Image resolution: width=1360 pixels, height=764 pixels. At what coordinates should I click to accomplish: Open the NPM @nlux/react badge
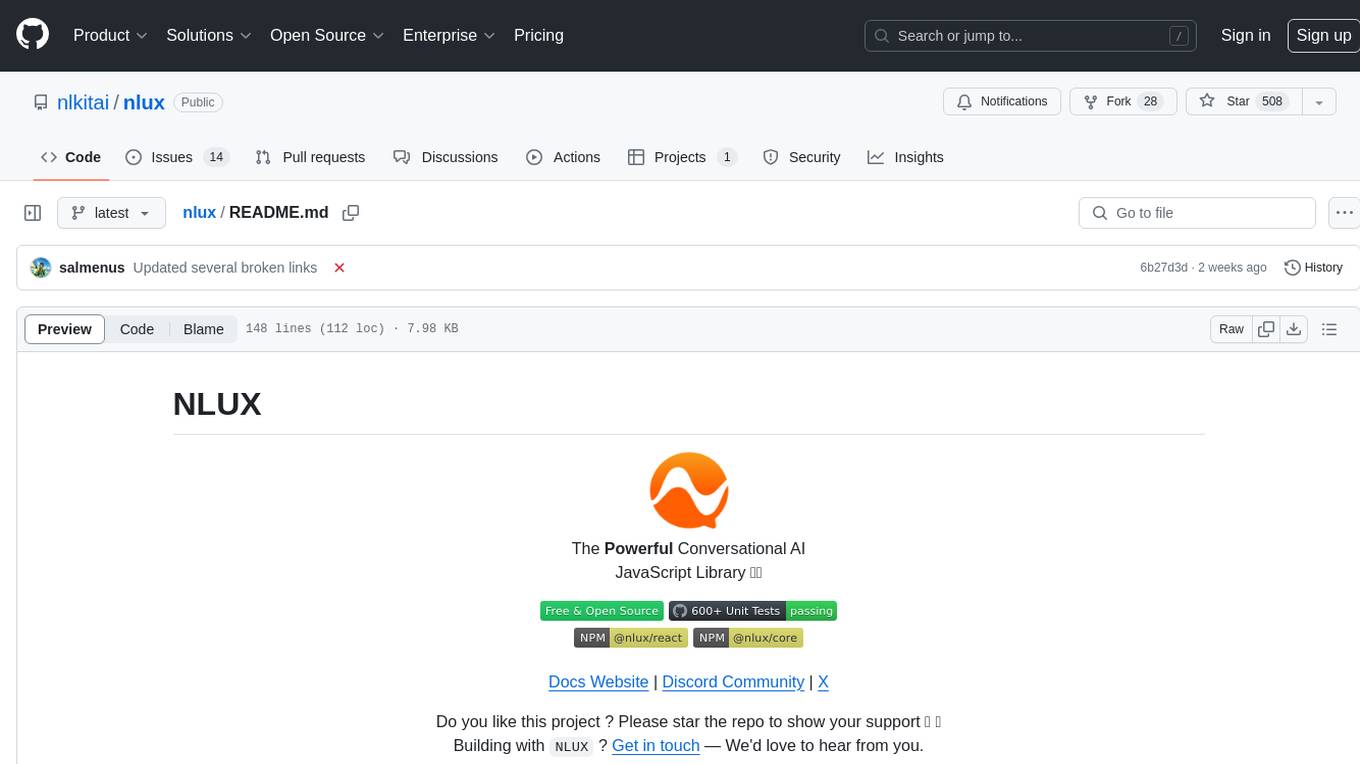coord(631,638)
